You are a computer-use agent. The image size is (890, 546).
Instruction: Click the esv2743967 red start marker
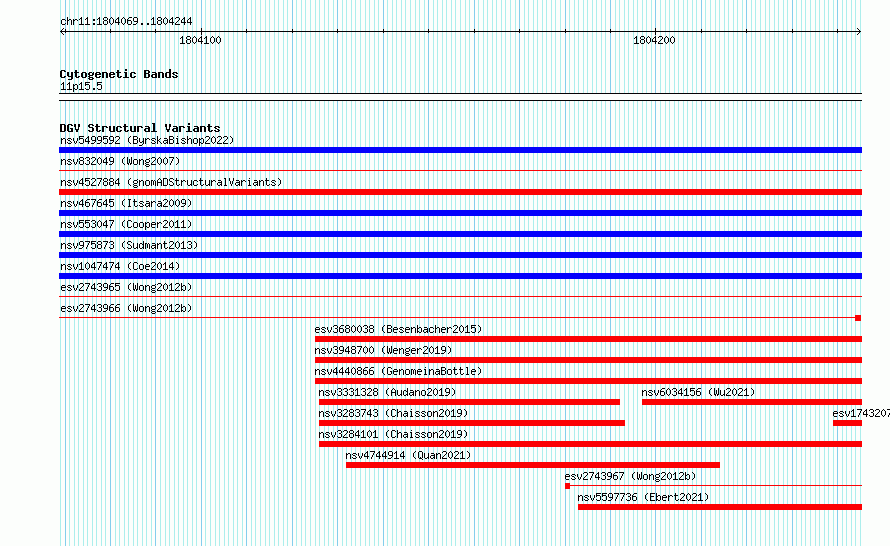click(x=568, y=486)
